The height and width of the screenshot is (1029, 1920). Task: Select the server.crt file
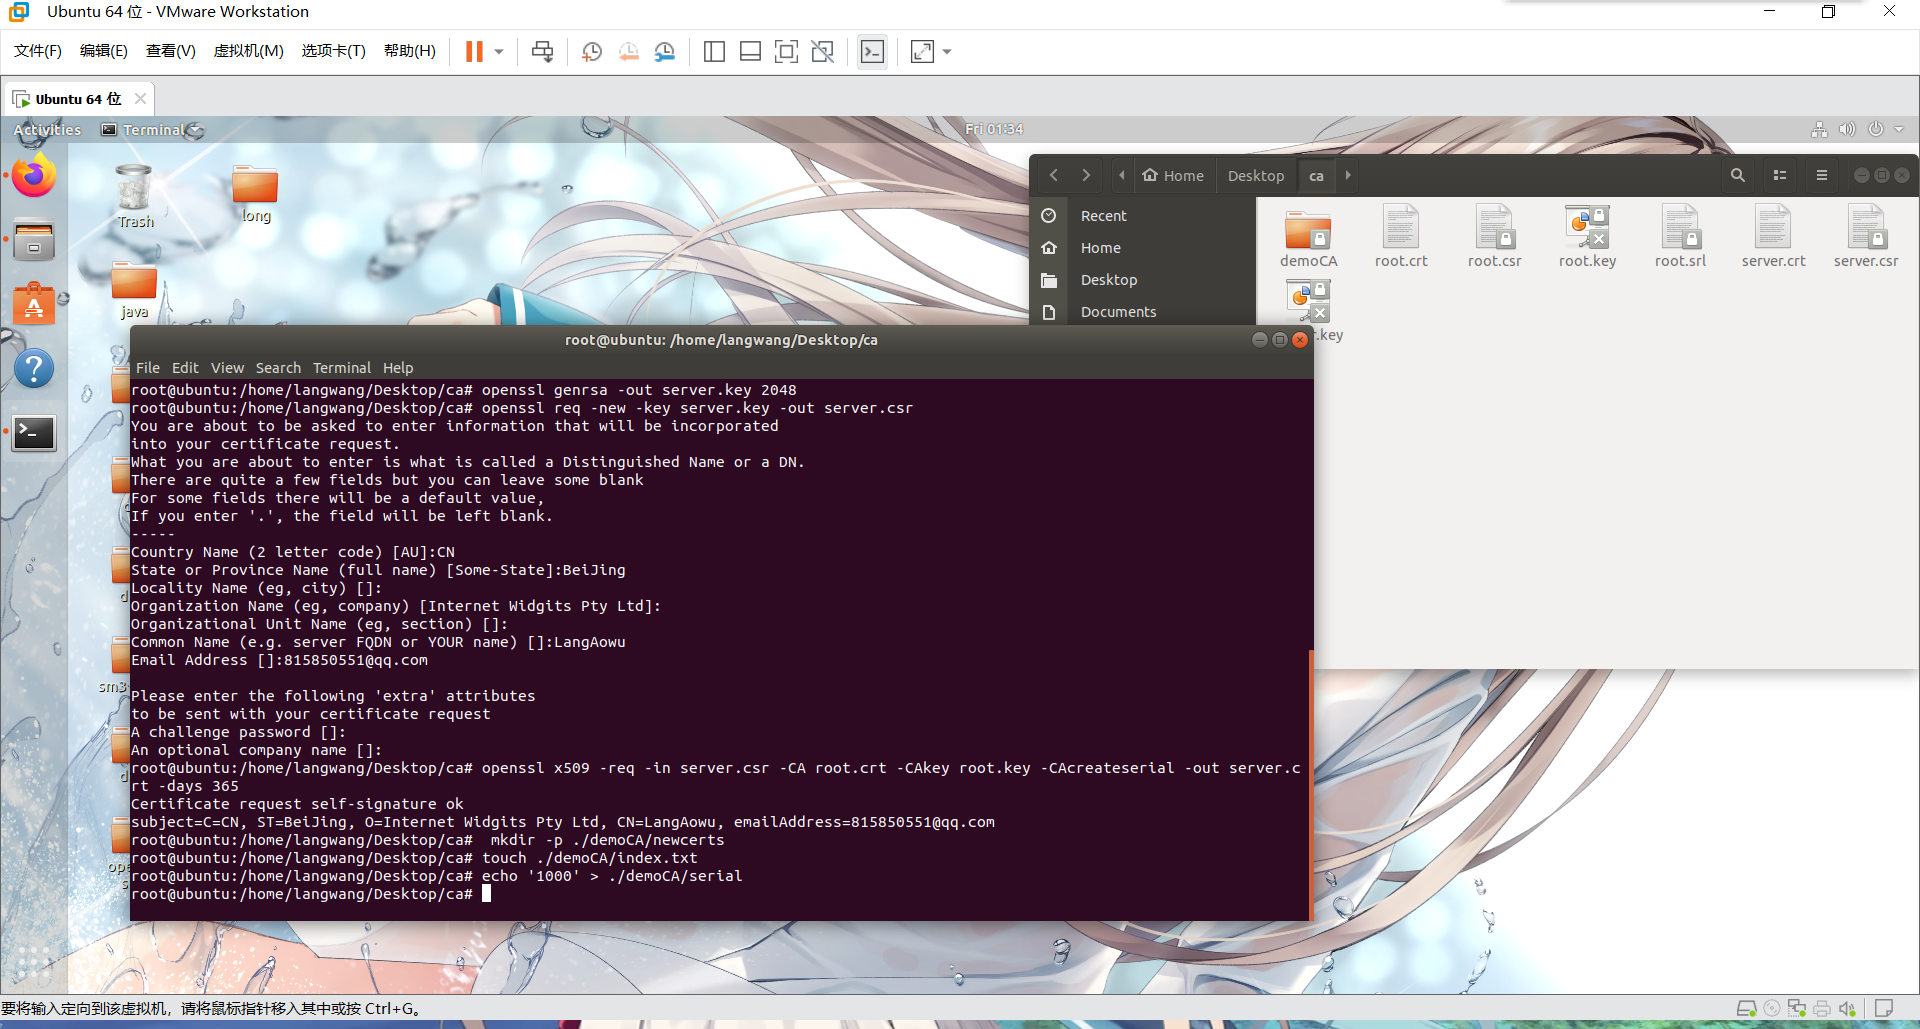[1773, 238]
